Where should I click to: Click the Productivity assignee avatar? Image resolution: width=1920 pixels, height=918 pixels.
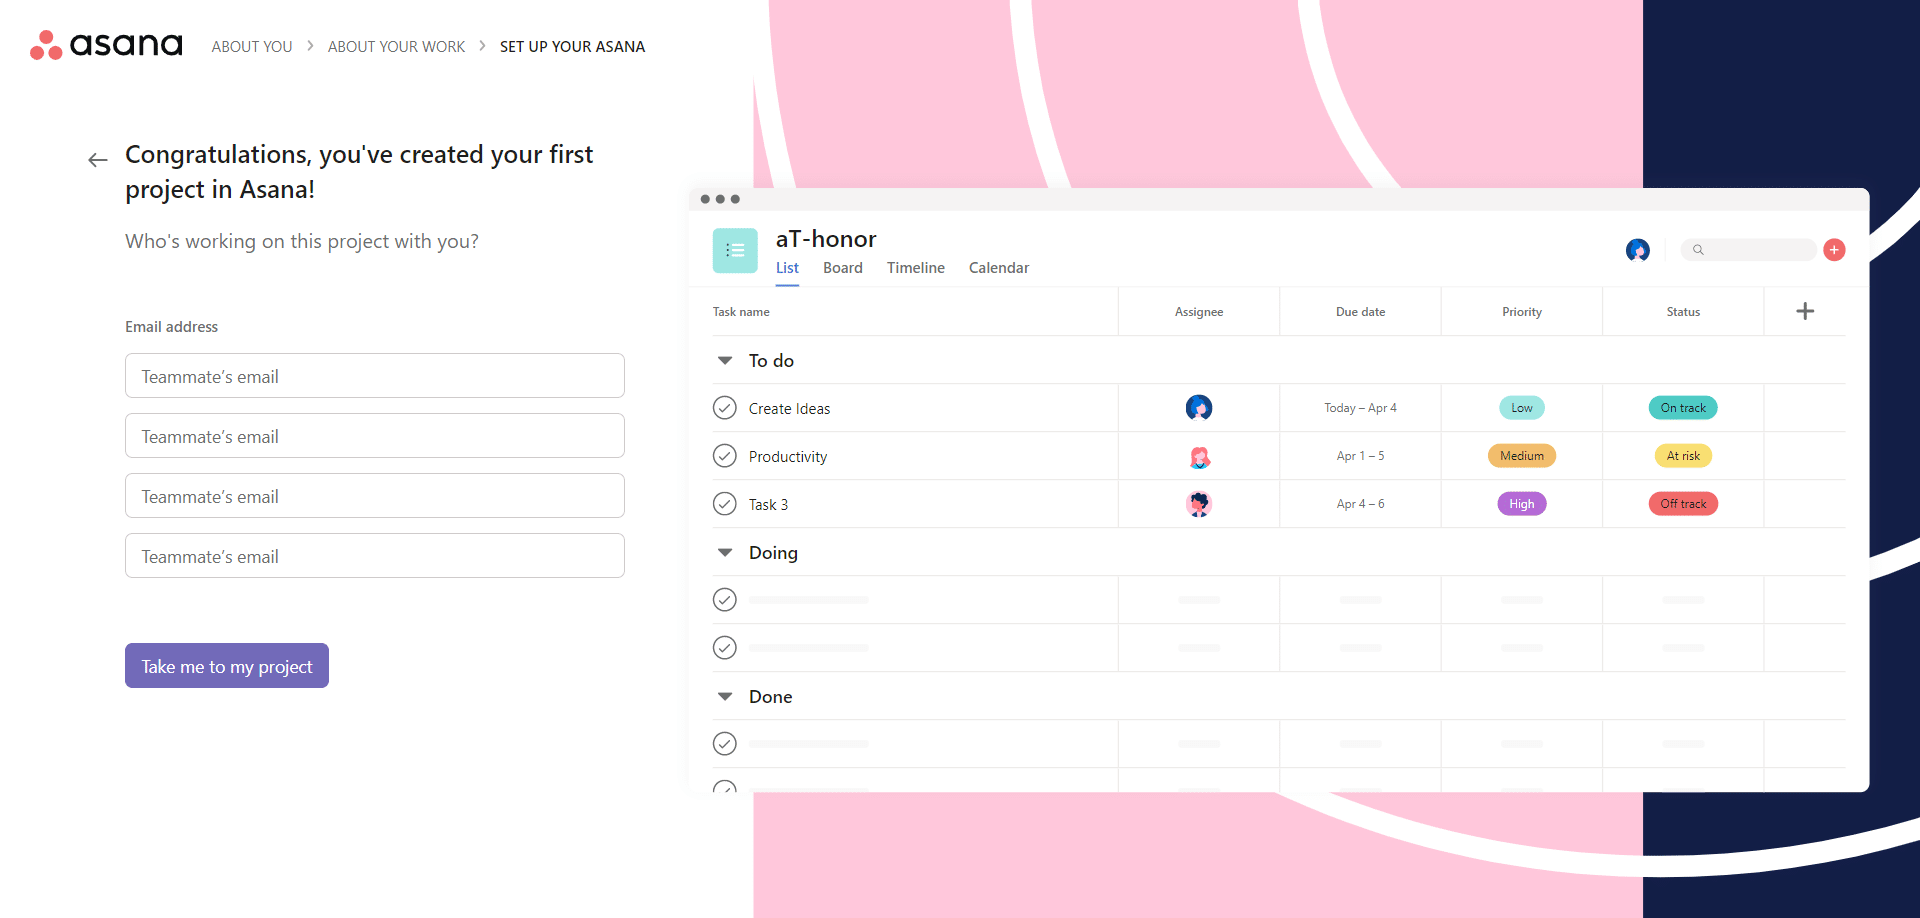click(x=1199, y=456)
